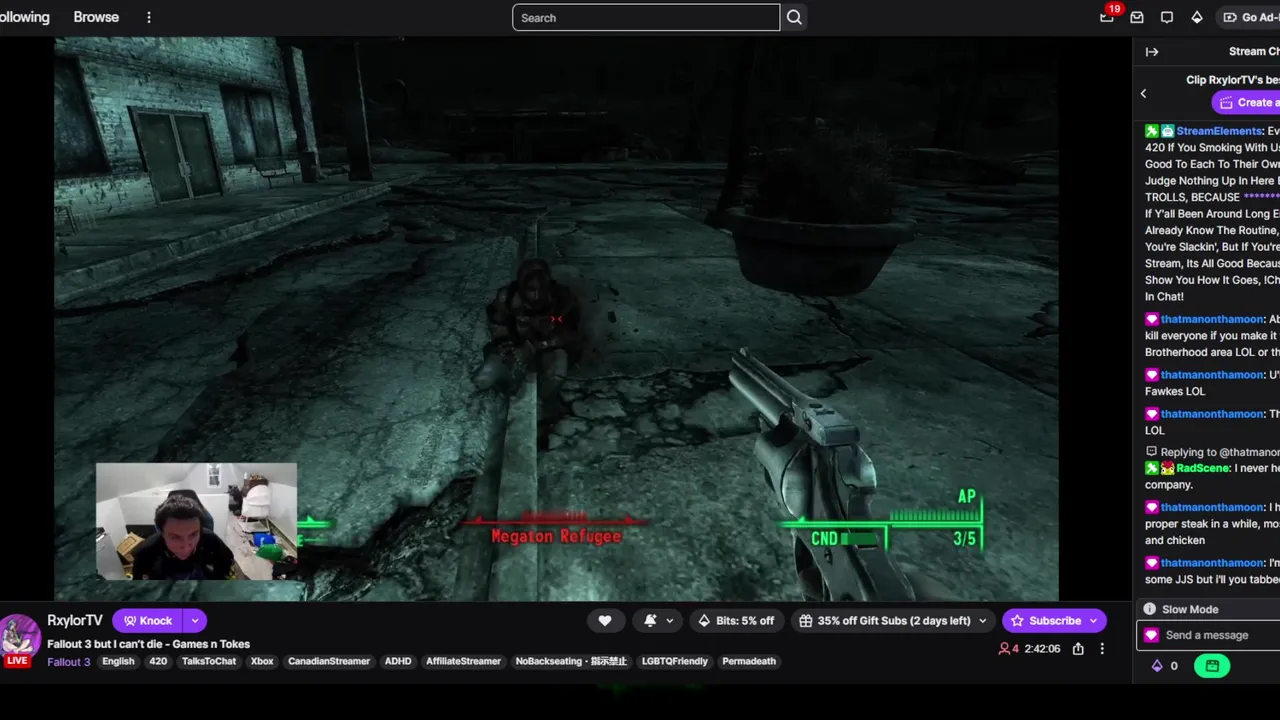
Task: Click the AffiliateStreamer tag
Action: click(463, 661)
